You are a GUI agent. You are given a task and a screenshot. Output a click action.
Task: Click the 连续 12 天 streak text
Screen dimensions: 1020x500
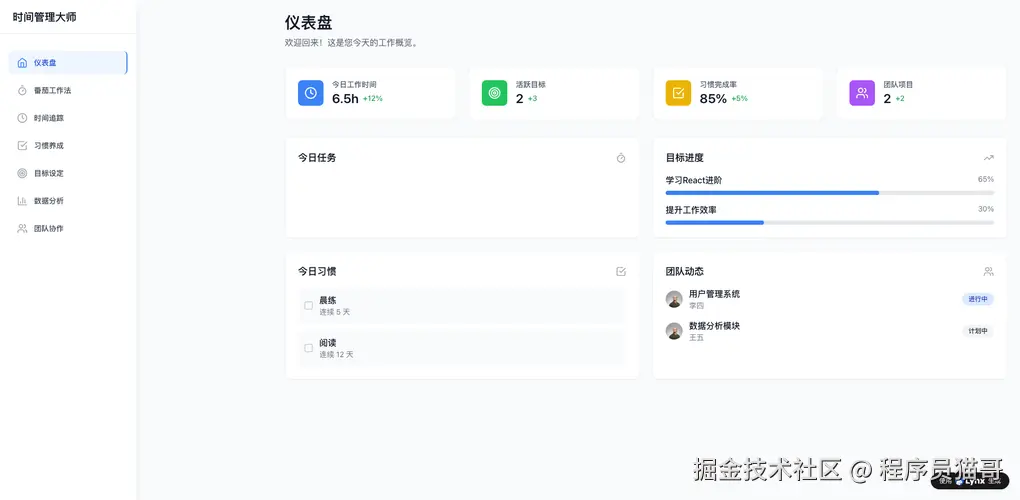[x=336, y=354]
